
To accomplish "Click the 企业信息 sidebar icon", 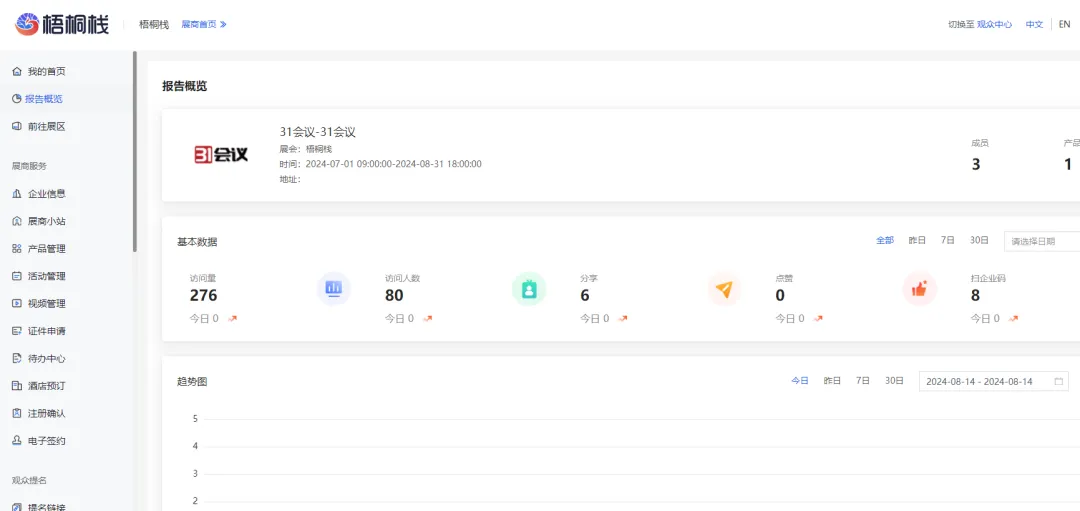I will coord(16,194).
